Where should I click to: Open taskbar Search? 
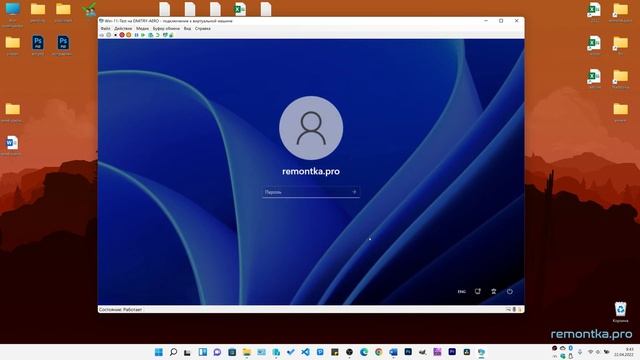(173, 352)
